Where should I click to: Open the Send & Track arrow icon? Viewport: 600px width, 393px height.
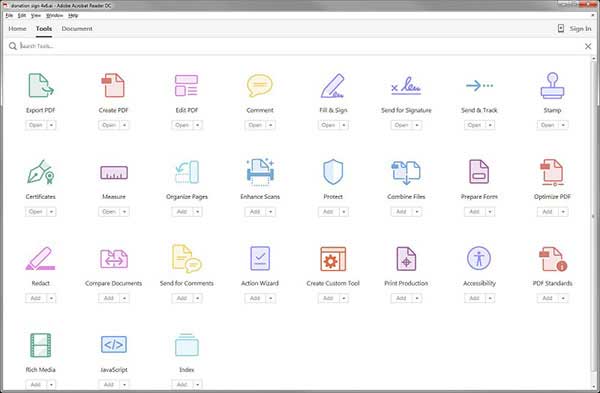[x=479, y=85]
